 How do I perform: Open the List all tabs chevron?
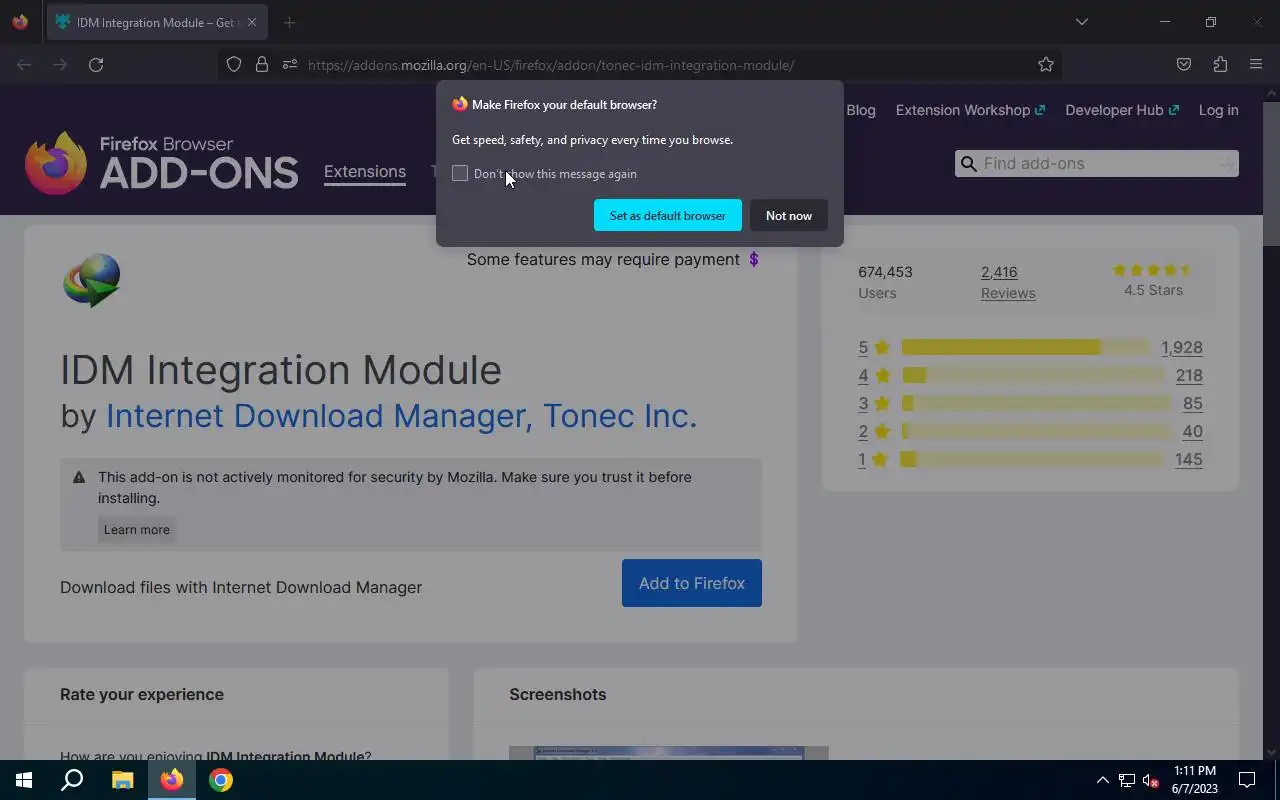pyautogui.click(x=1081, y=22)
